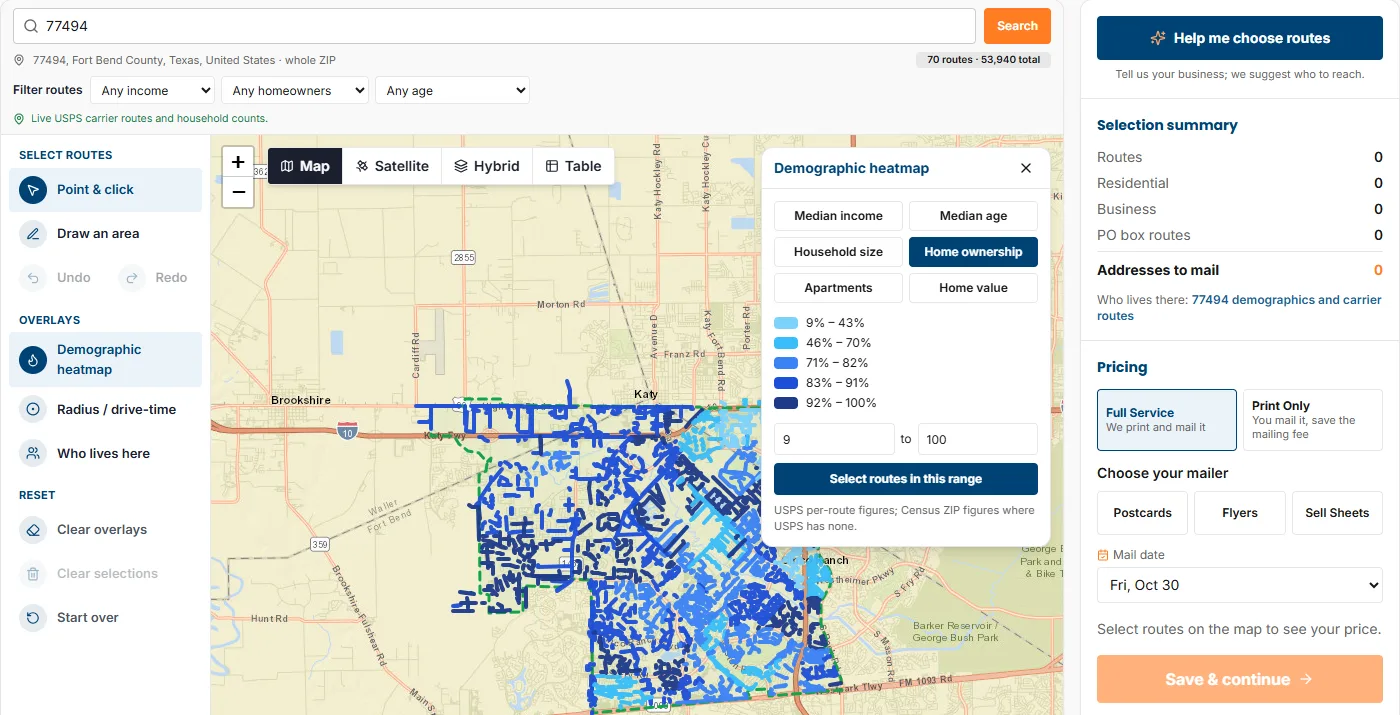Image resolution: width=1400 pixels, height=715 pixels.
Task: Click the sparkle icon on Help me choose routes
Action: [1158, 38]
